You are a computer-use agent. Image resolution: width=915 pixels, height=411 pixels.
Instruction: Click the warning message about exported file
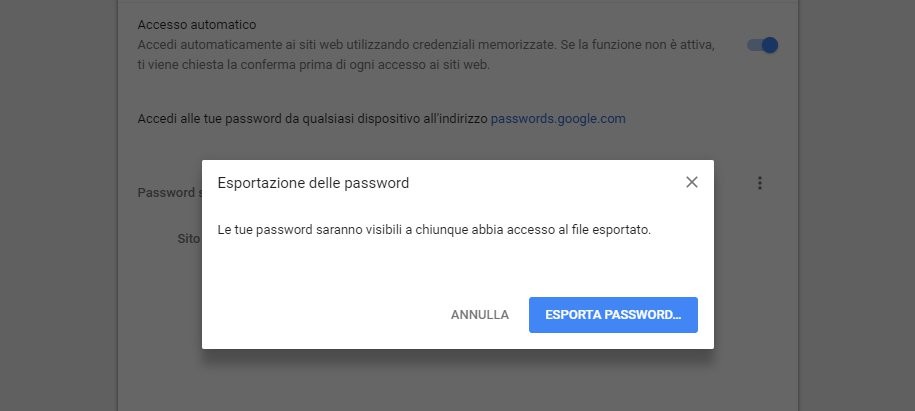434,230
